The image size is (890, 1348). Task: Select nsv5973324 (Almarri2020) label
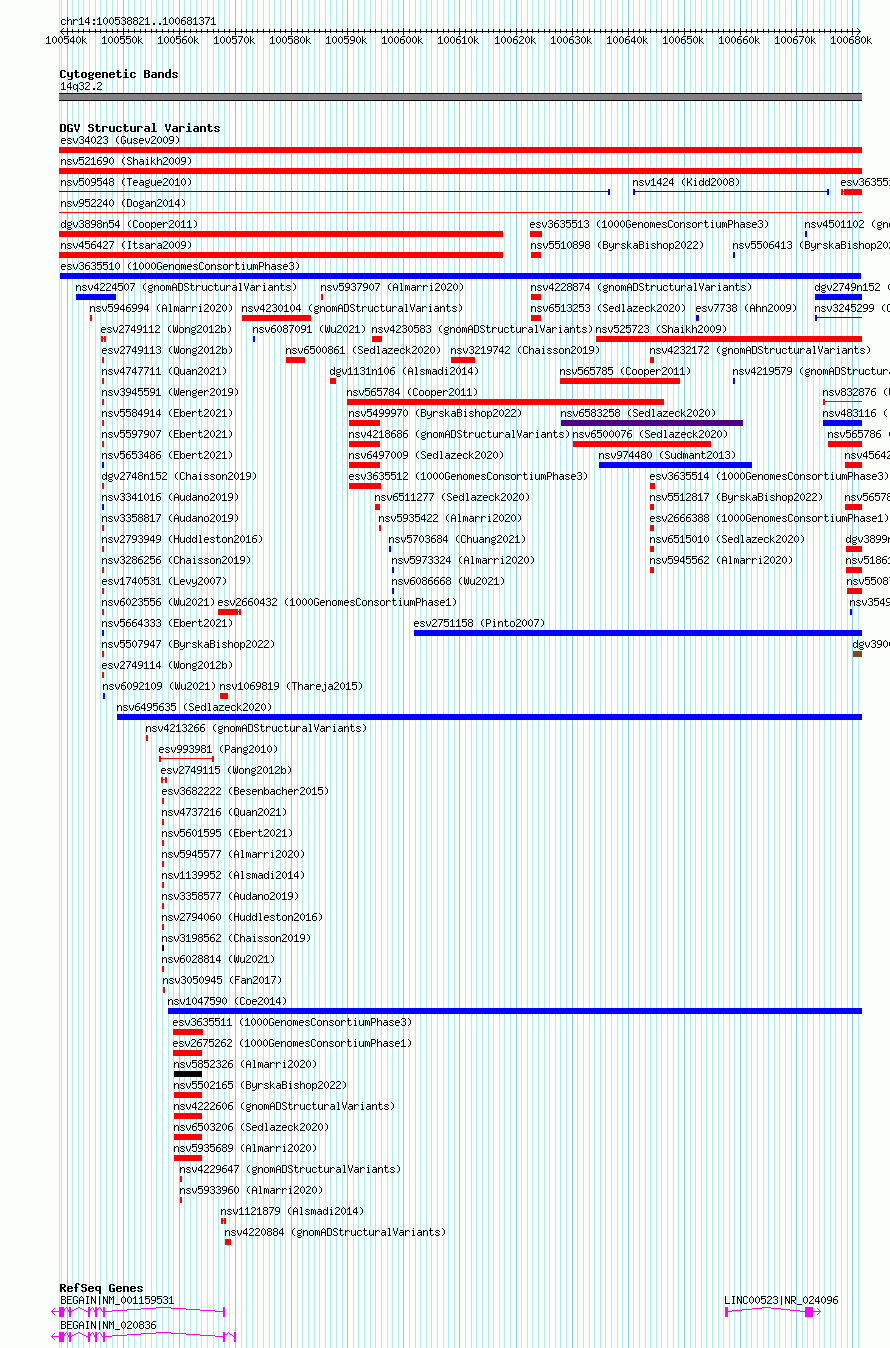click(463, 560)
